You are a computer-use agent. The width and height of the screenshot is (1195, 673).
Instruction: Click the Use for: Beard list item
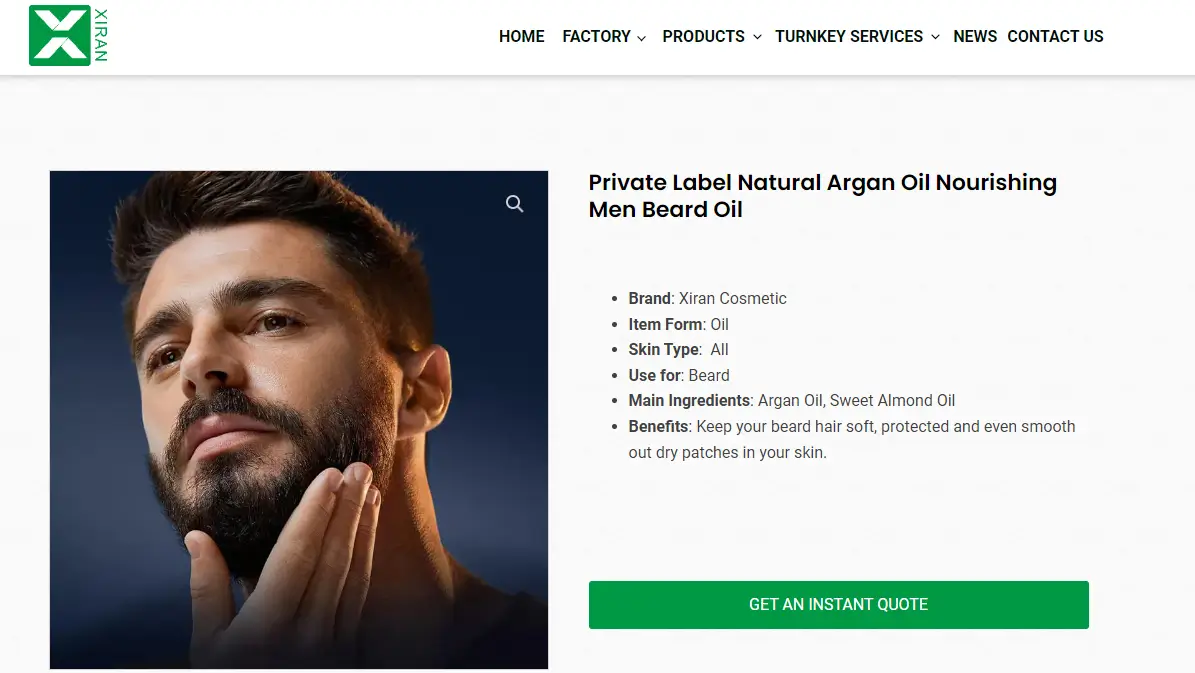pyautogui.click(x=678, y=375)
